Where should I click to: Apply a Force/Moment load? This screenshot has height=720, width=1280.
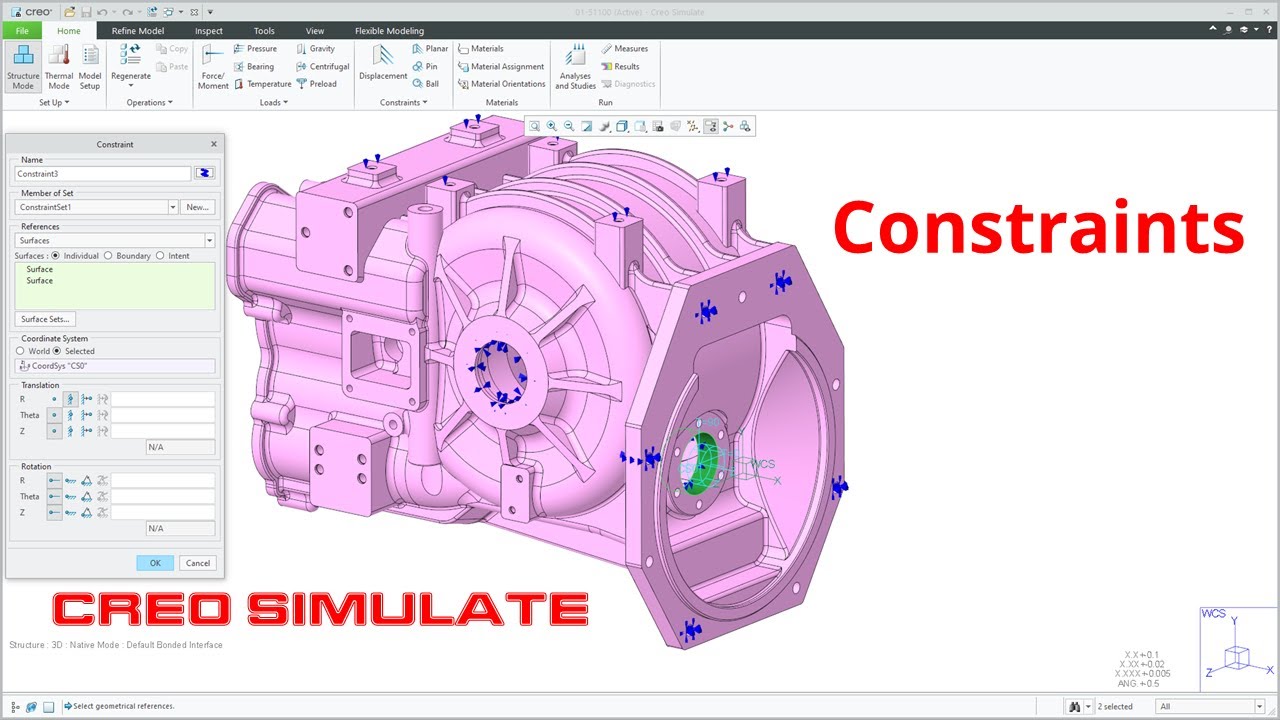[x=213, y=67]
